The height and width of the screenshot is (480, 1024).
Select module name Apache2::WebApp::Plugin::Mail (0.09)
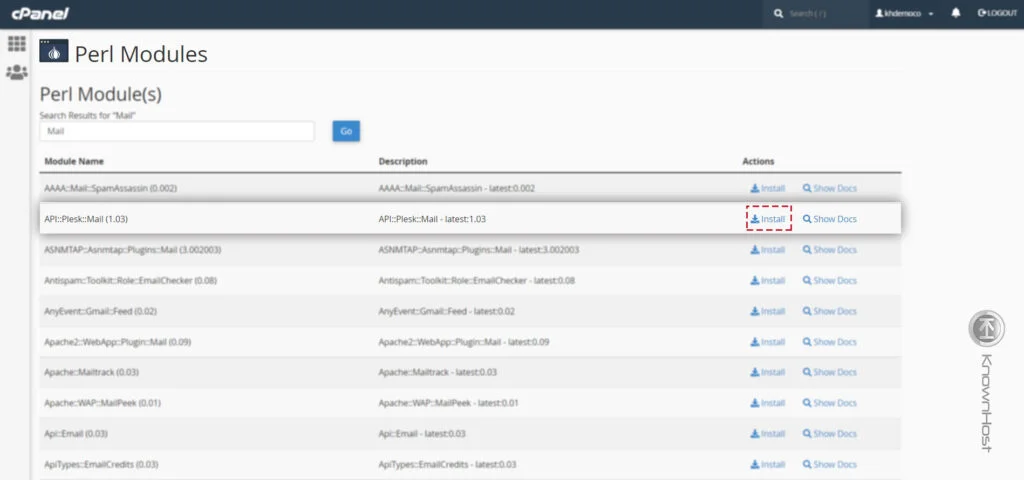point(118,342)
